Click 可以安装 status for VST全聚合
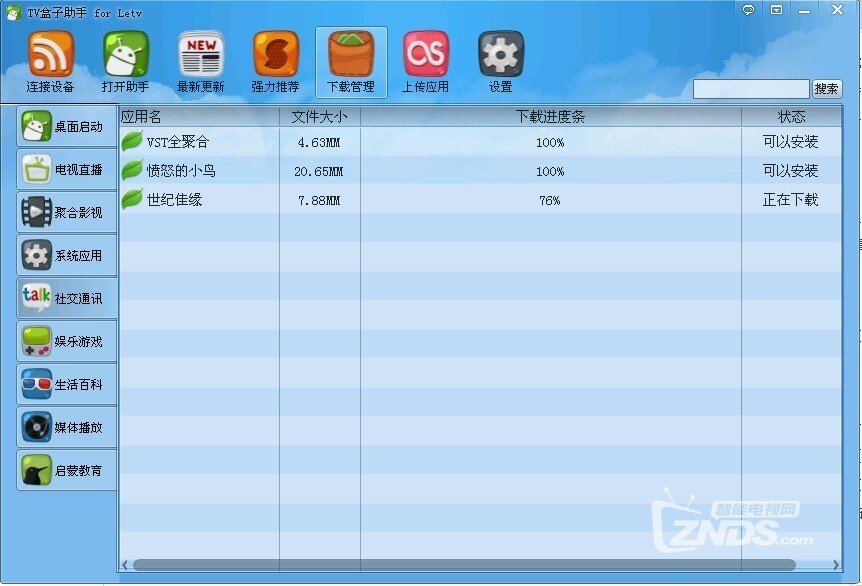 coord(791,142)
